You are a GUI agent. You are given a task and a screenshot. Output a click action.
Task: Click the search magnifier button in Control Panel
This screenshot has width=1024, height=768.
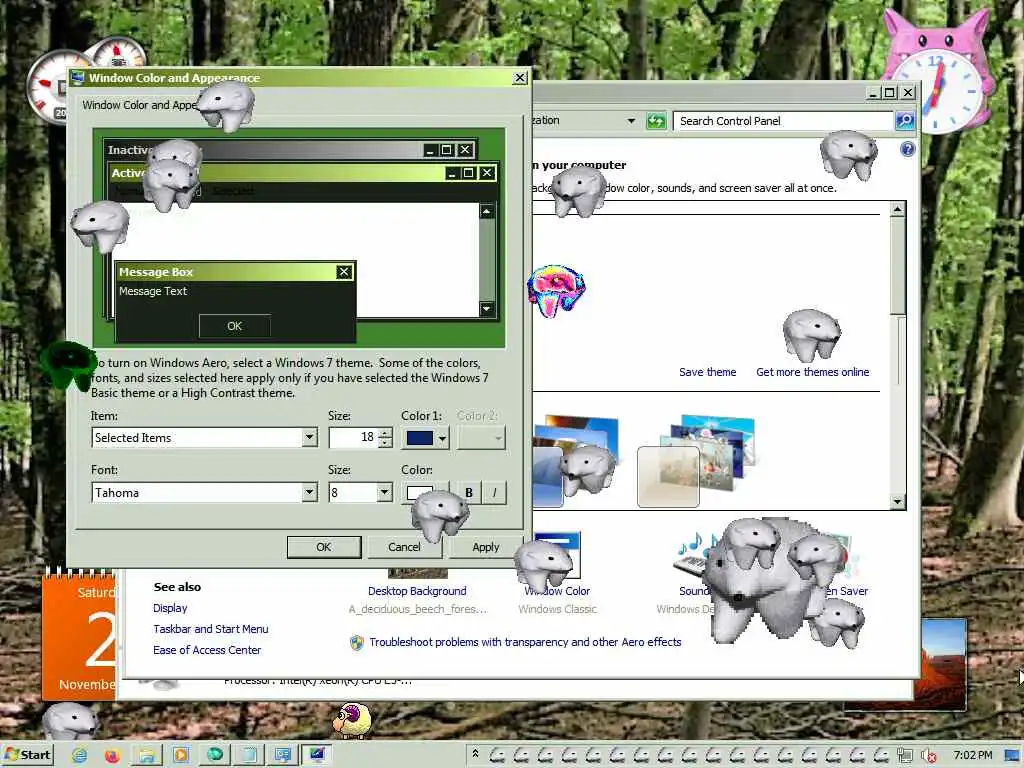pos(904,121)
